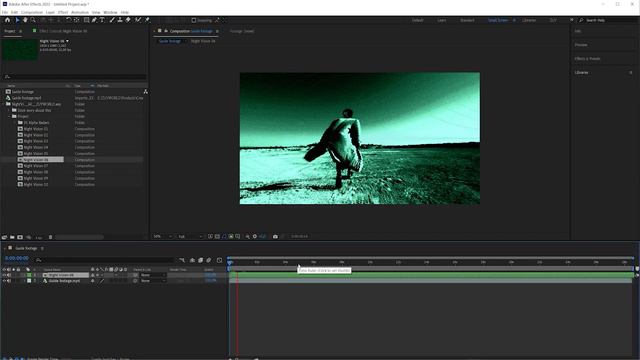Mute audio of Guide footage.mp4 layer
The image size is (640, 360).
coord(9,281)
